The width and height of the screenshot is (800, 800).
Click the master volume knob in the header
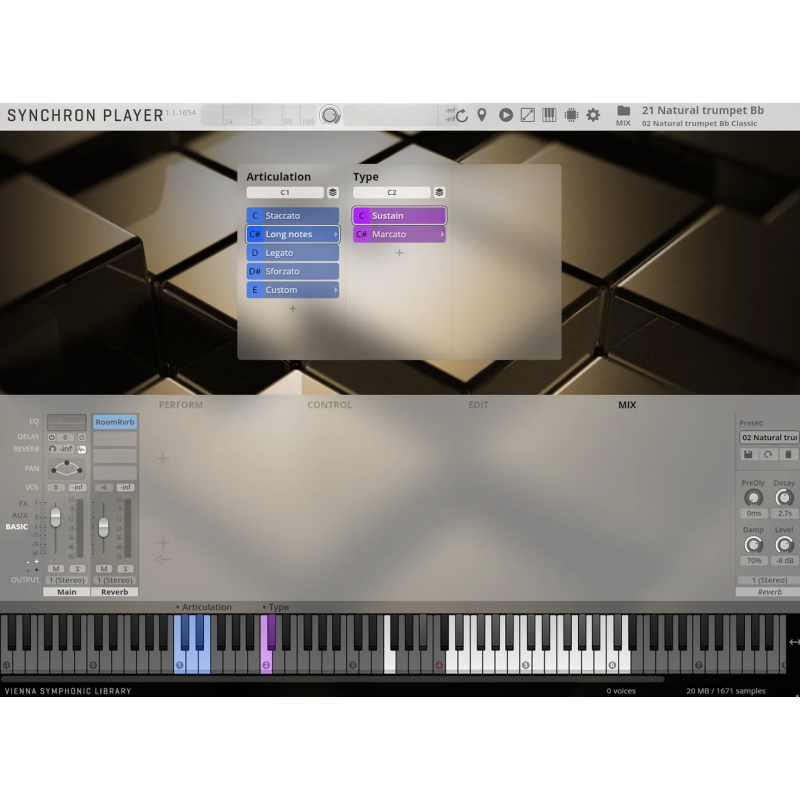click(x=330, y=115)
